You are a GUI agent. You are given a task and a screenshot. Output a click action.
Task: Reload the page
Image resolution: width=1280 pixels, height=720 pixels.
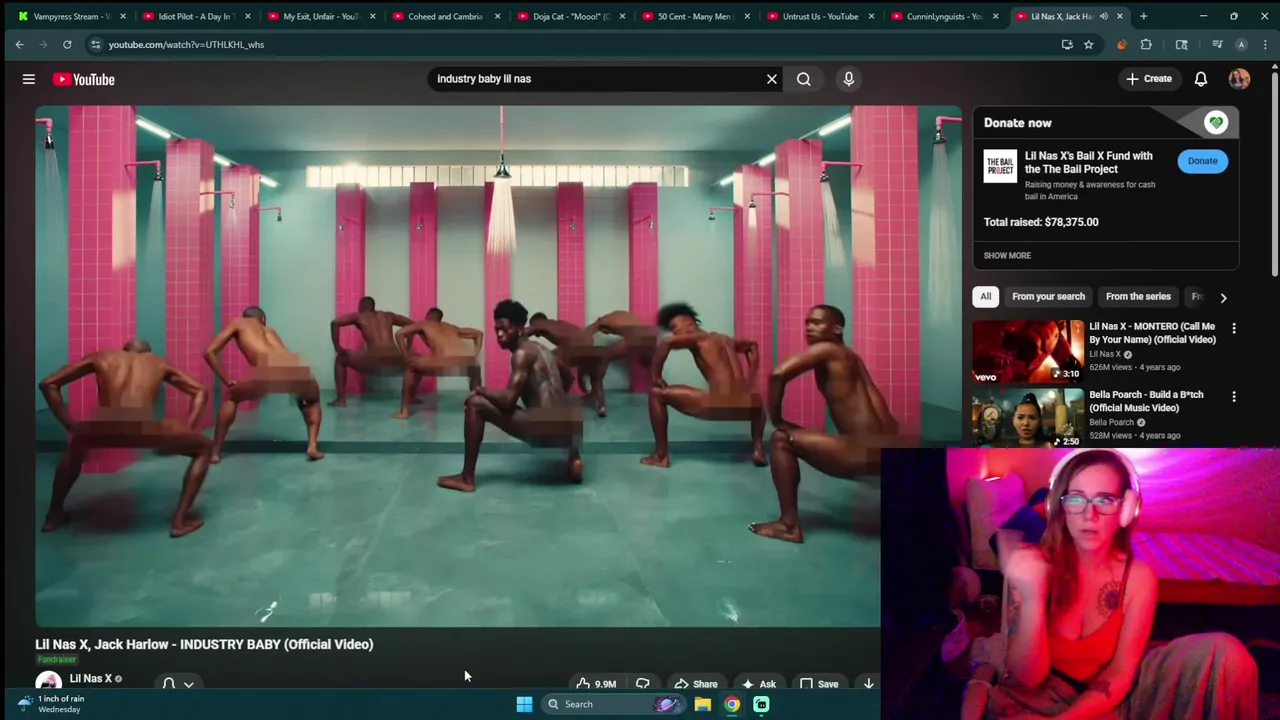point(67,44)
